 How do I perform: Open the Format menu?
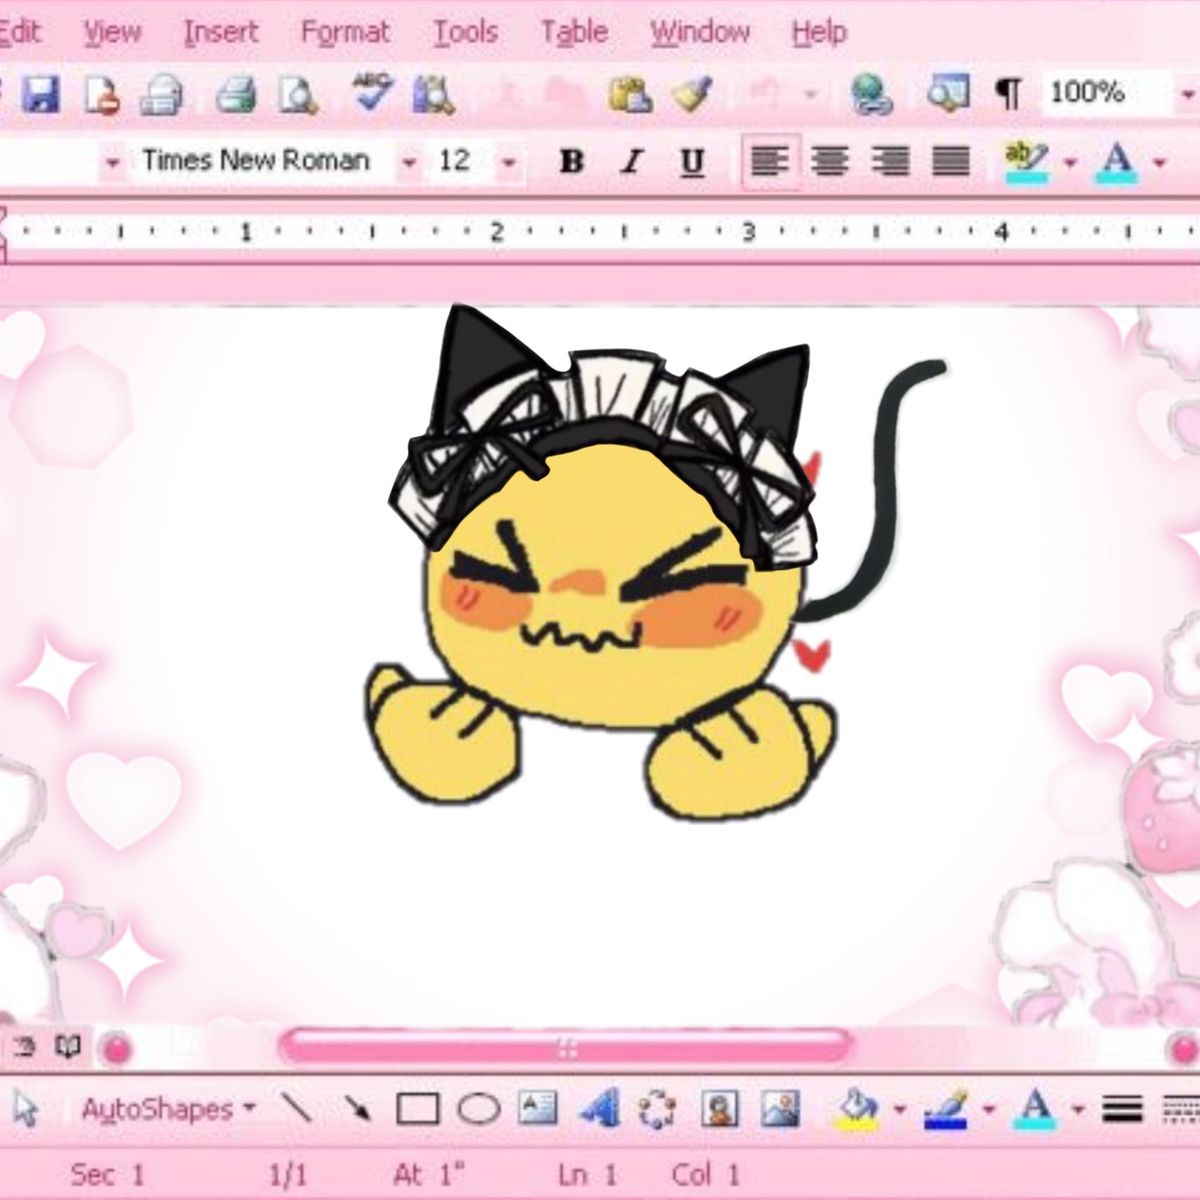(x=345, y=32)
